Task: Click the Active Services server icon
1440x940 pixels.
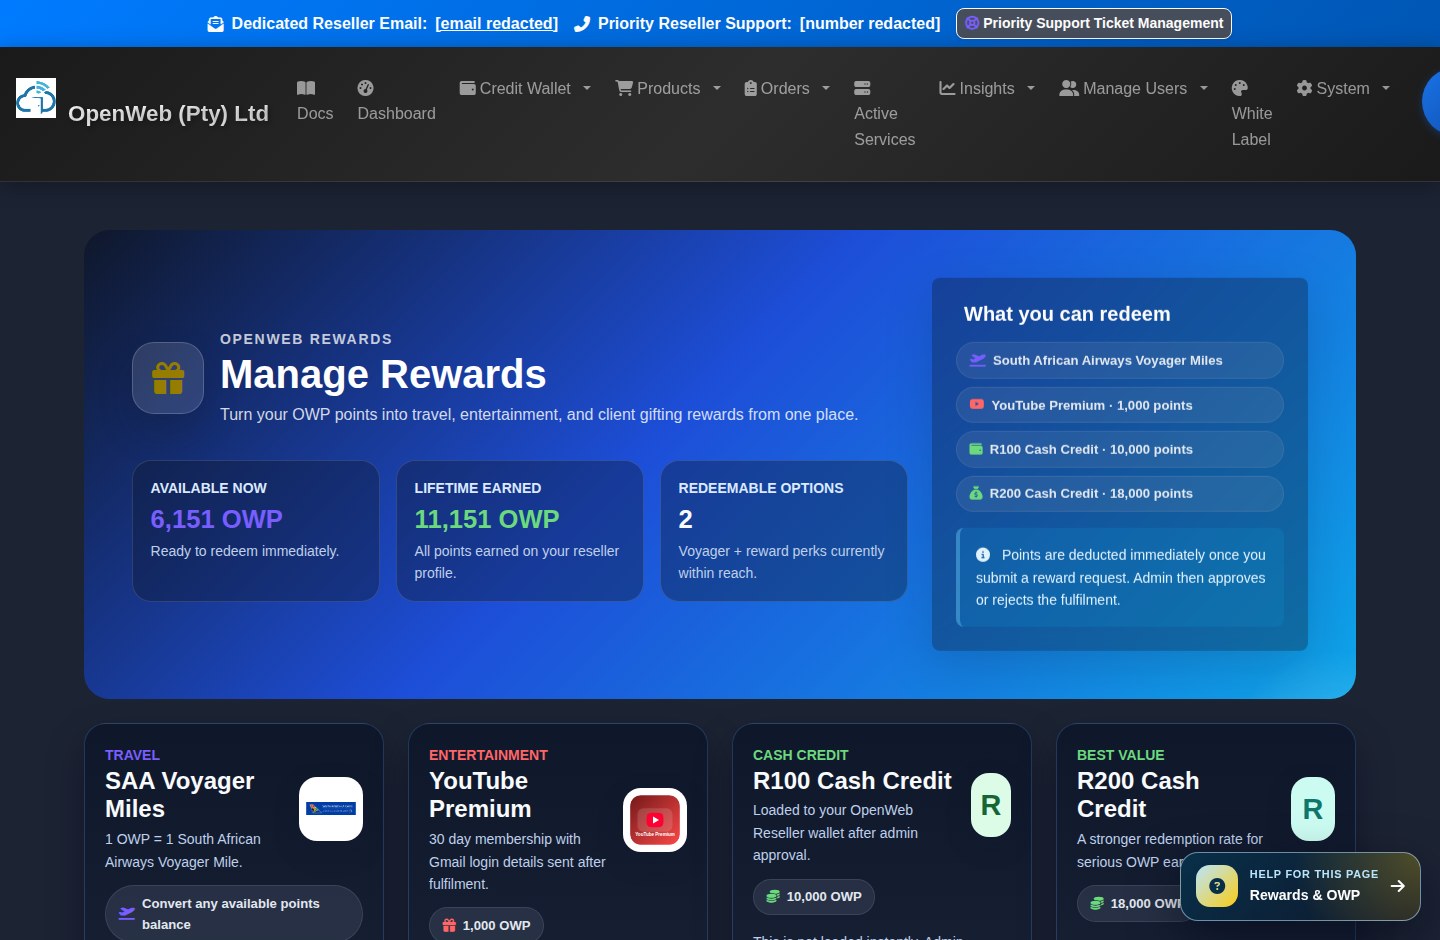Action: (862, 88)
